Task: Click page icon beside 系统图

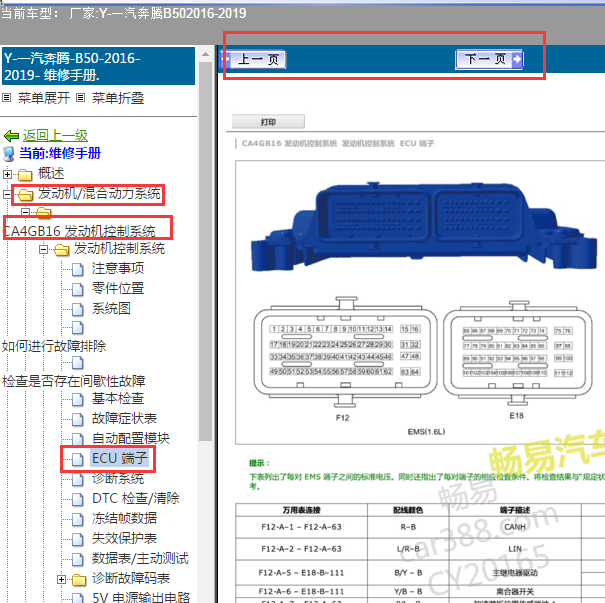Action: (78, 309)
